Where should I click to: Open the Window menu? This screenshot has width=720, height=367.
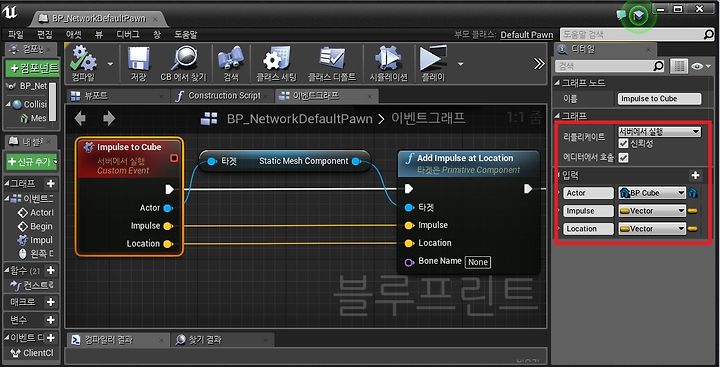point(157,34)
